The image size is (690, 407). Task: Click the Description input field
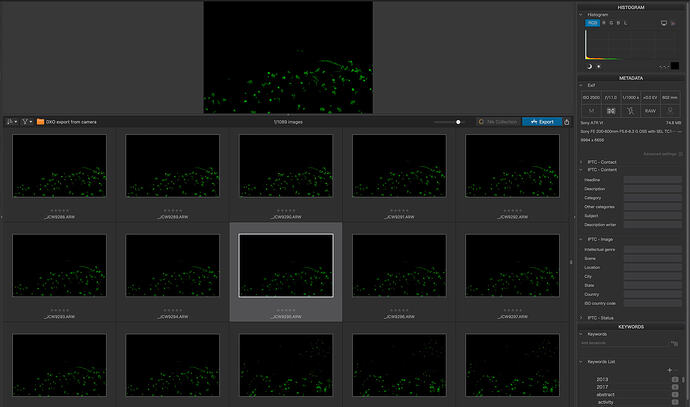(x=653, y=189)
